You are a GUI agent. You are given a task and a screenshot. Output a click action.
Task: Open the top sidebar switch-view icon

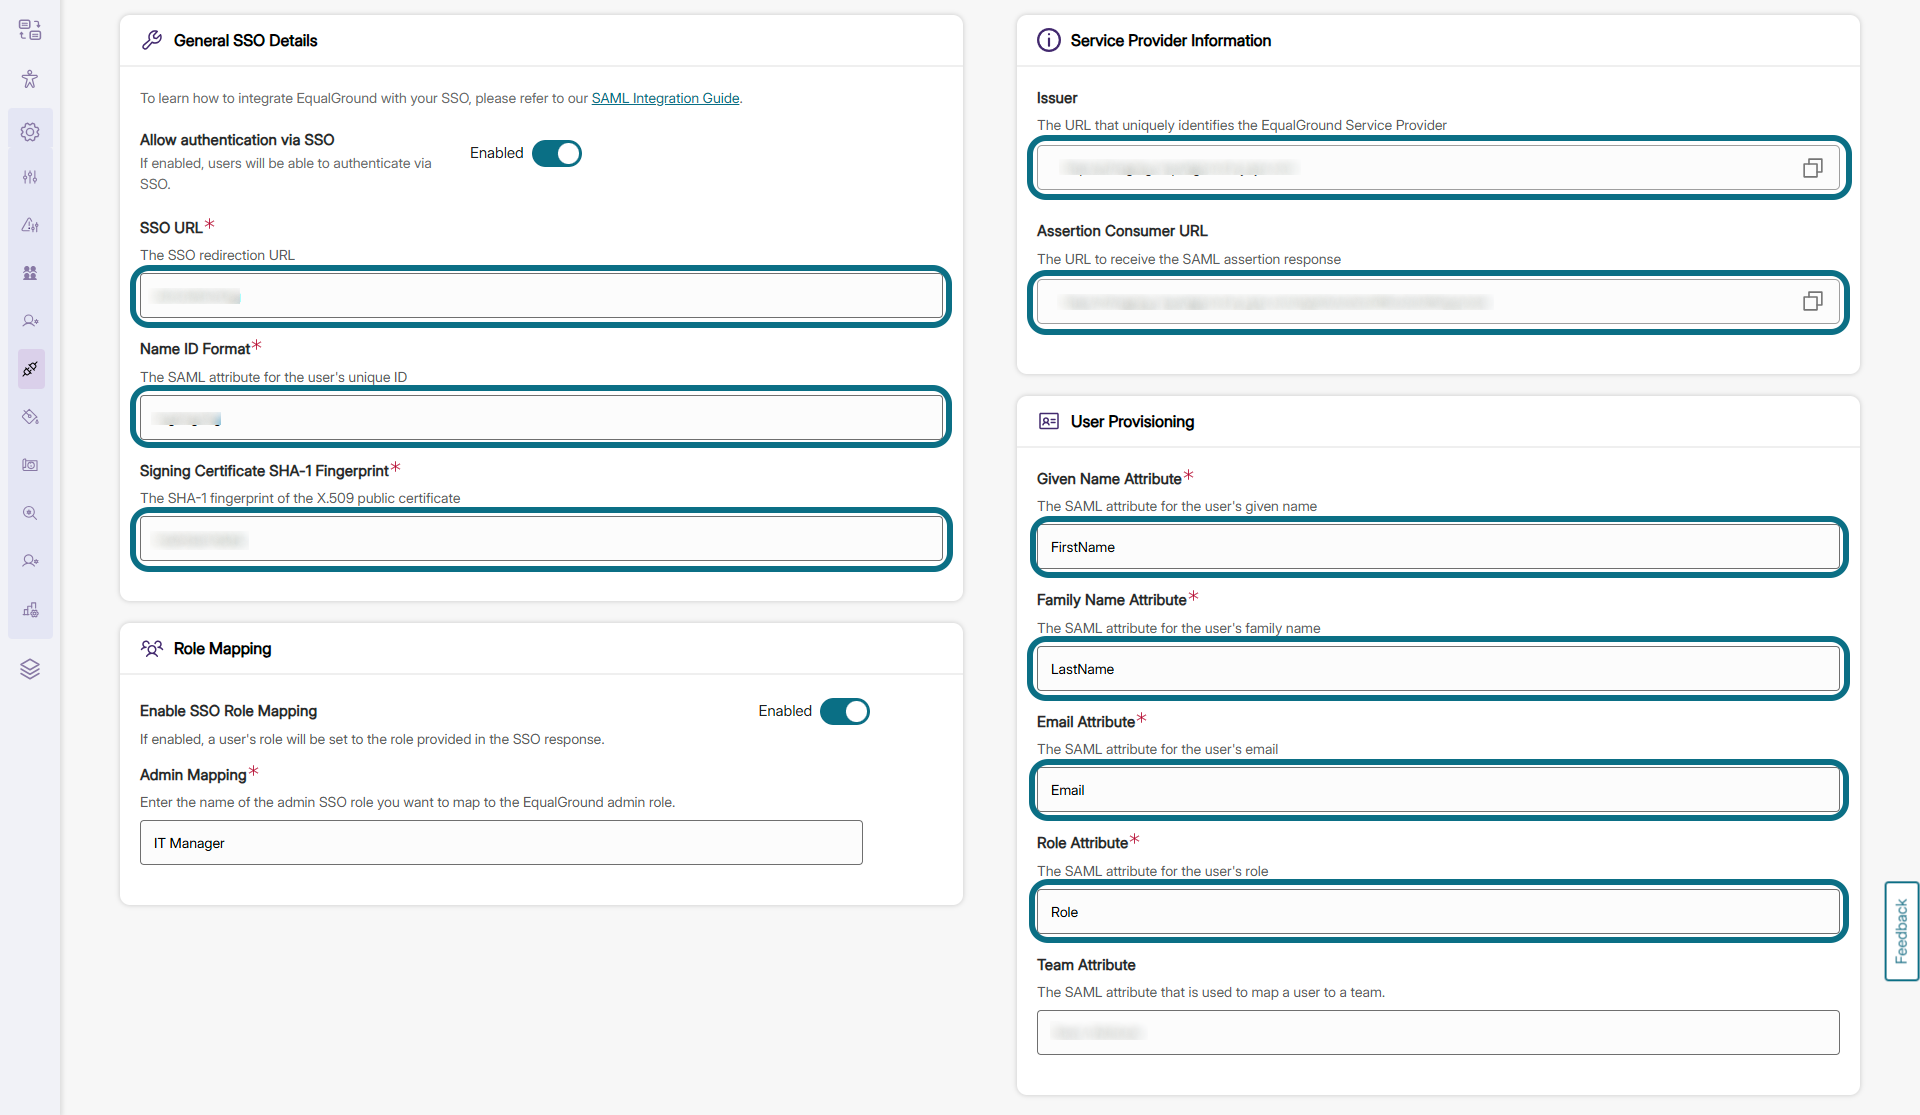click(30, 30)
